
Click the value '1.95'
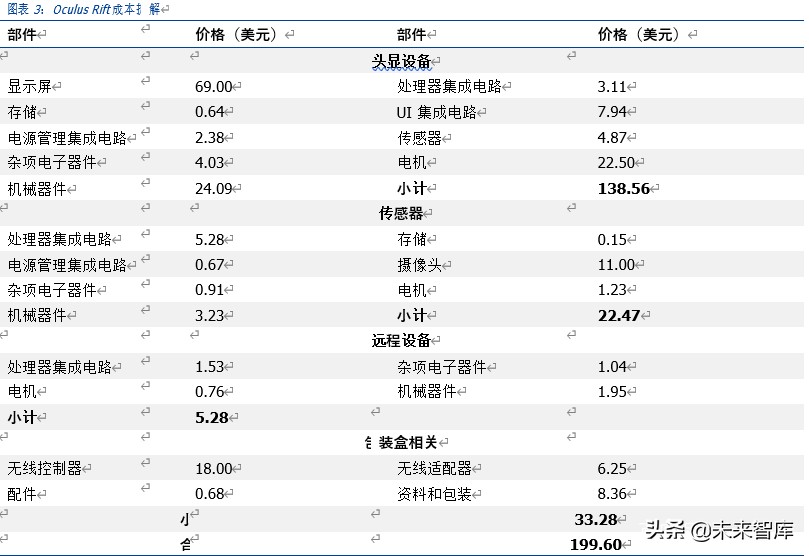612,391
